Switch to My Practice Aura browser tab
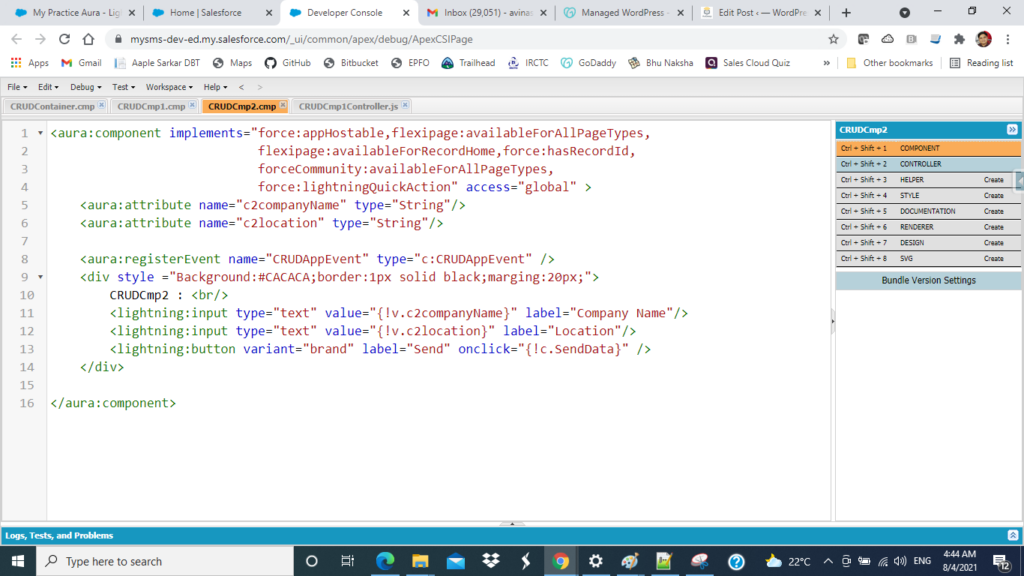 pos(76,12)
